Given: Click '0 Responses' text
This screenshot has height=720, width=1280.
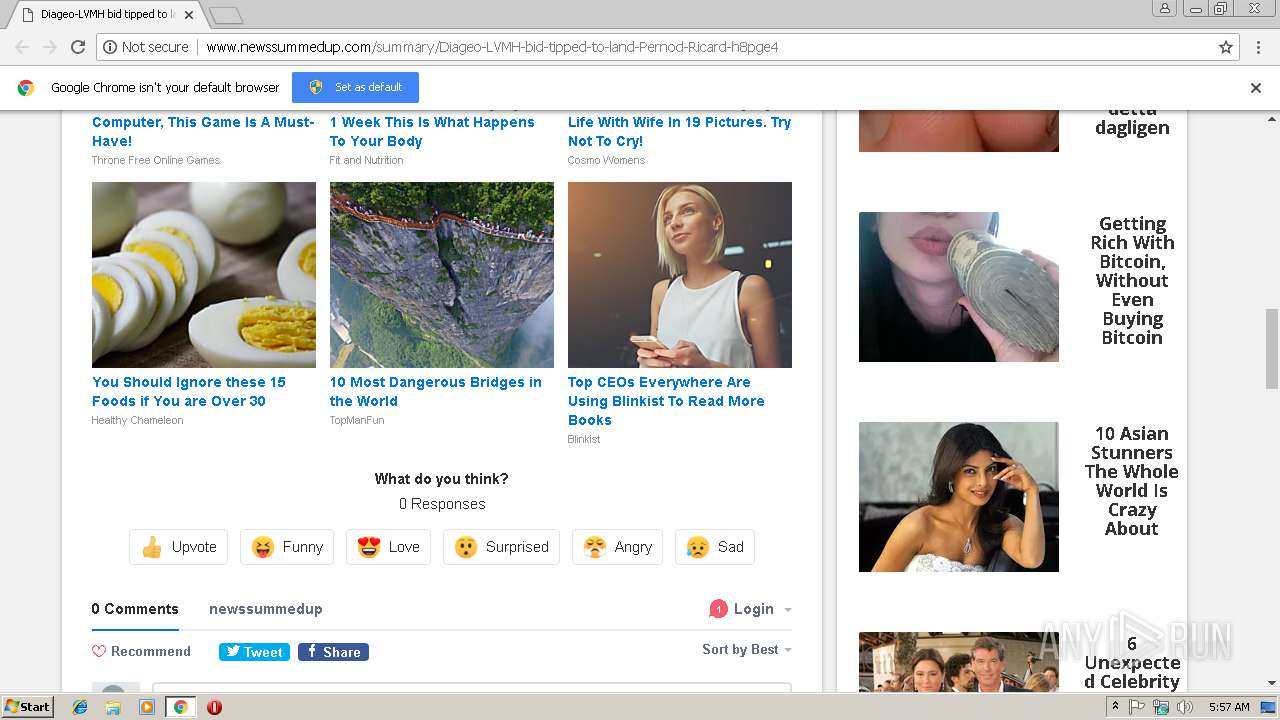Looking at the screenshot, I should pos(442,504).
